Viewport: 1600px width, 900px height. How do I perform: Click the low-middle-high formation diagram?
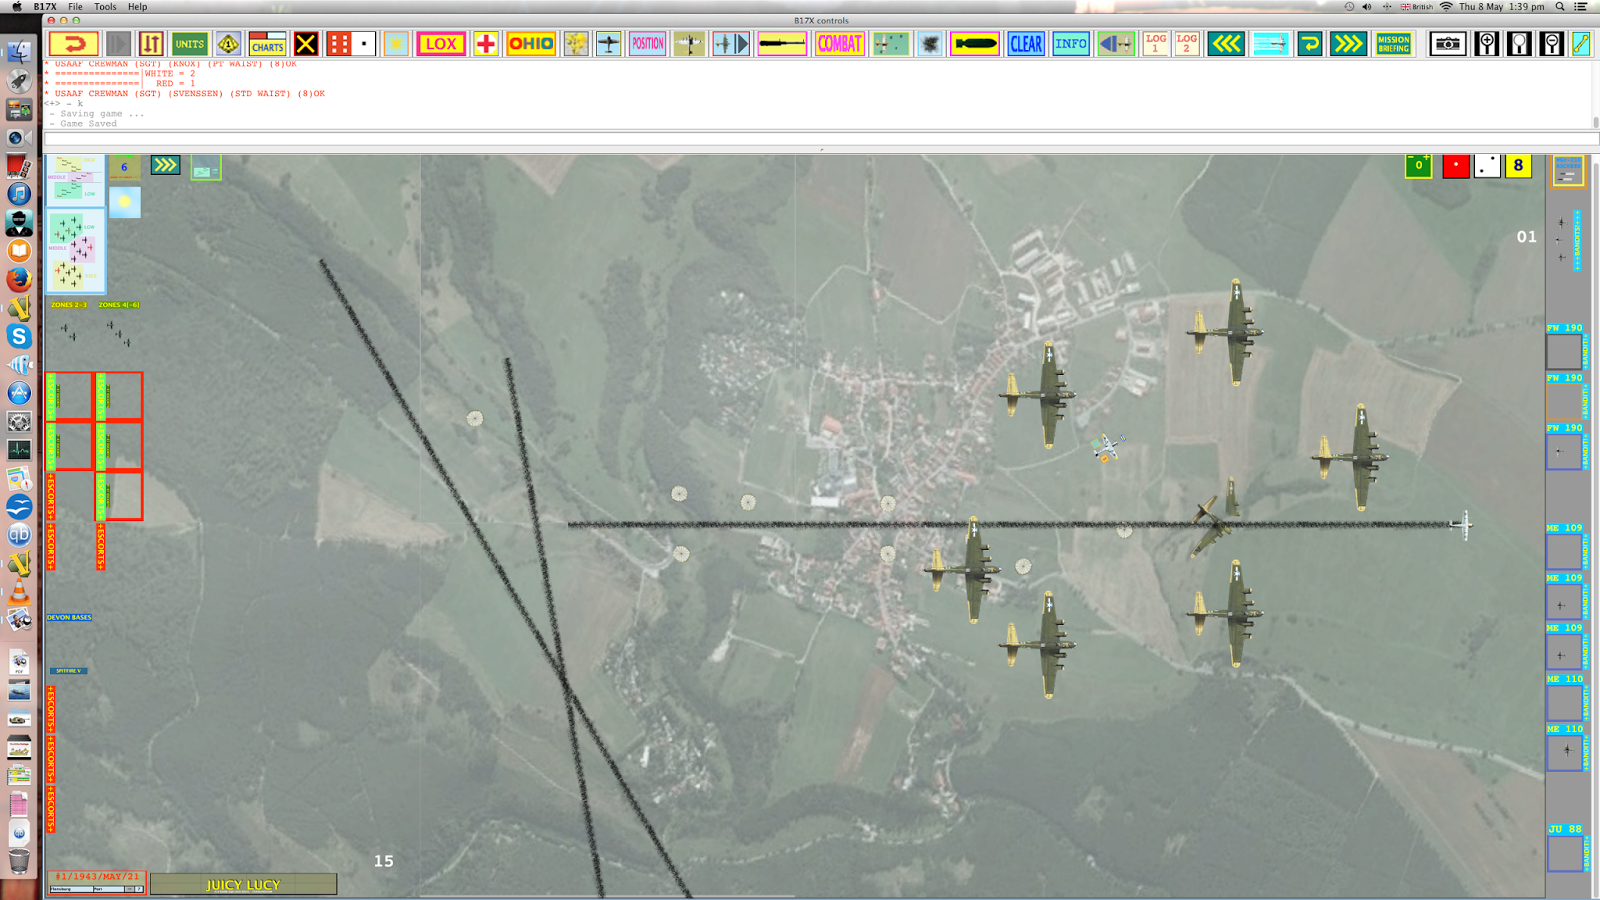click(76, 250)
